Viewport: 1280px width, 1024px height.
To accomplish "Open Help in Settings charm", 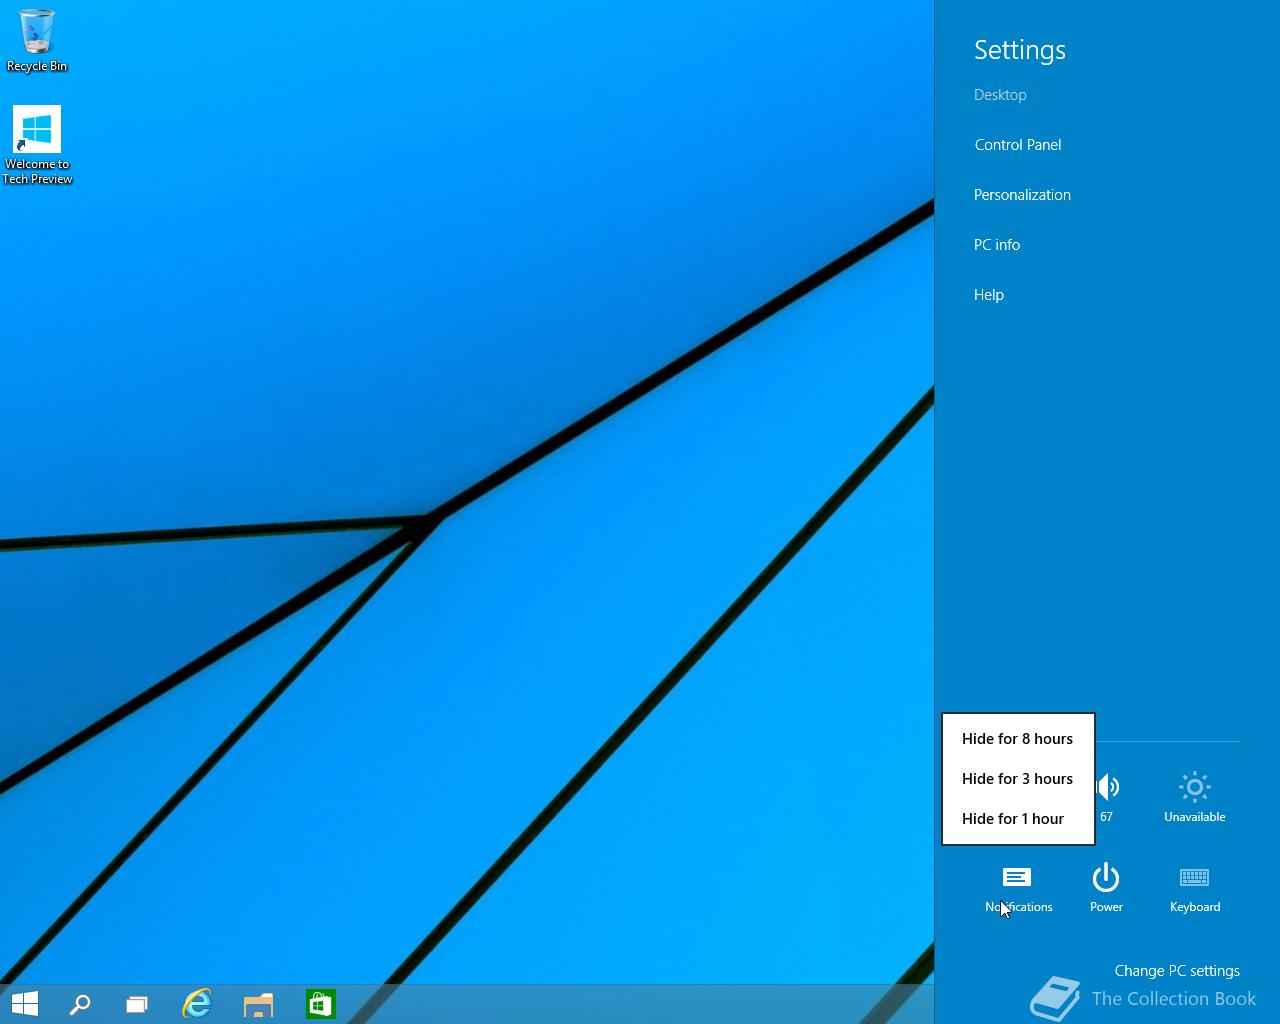I will tap(989, 295).
